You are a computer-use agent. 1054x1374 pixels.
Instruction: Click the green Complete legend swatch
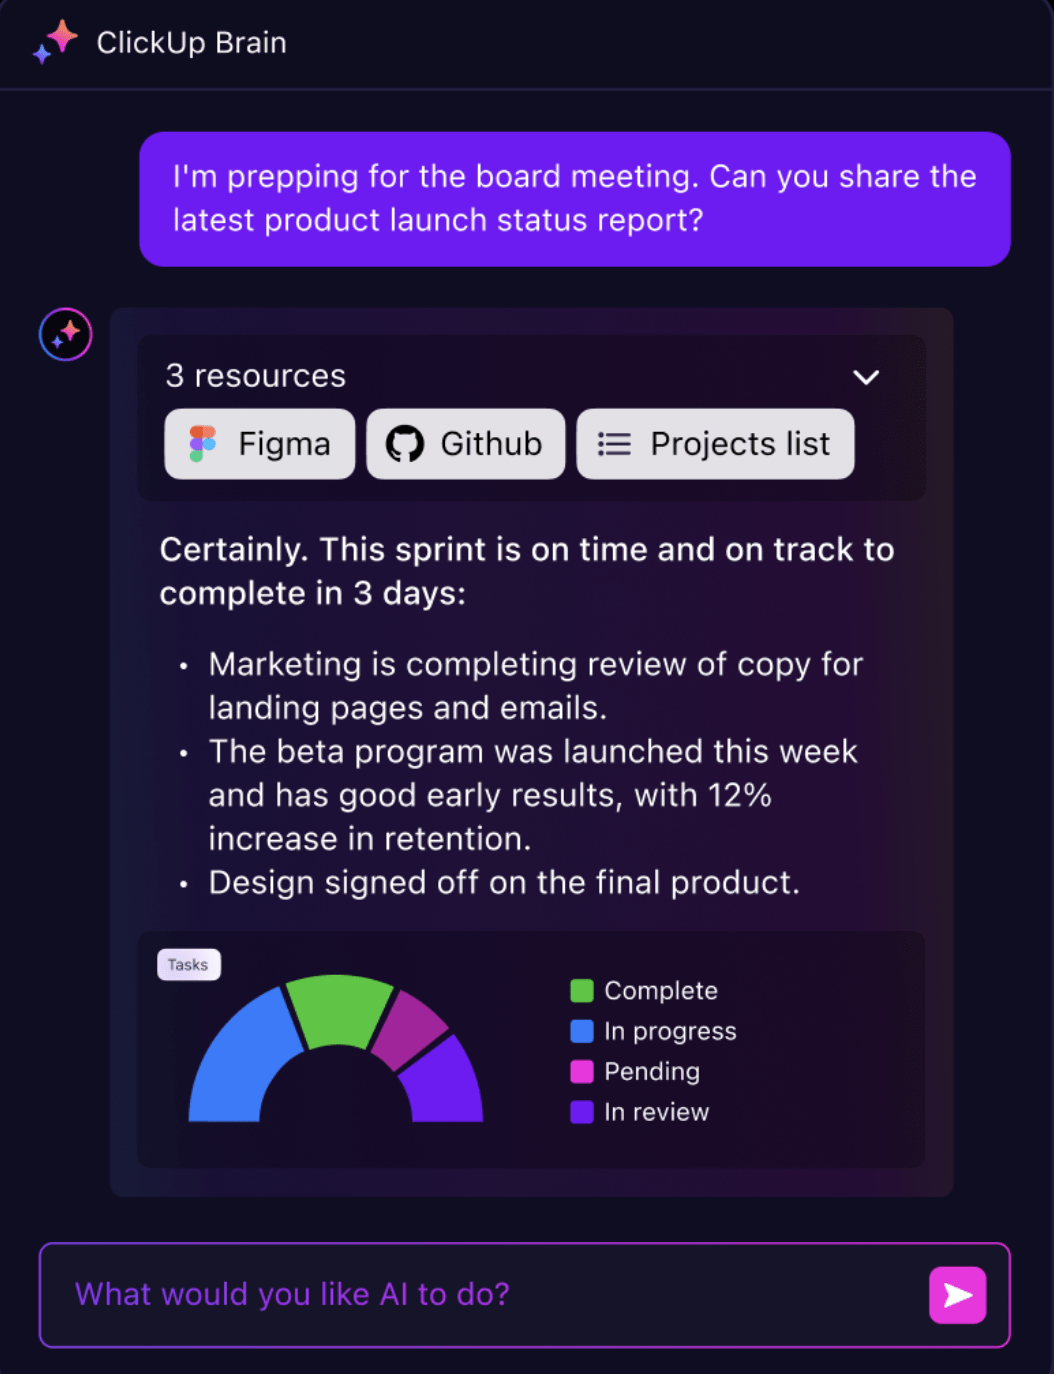click(581, 991)
